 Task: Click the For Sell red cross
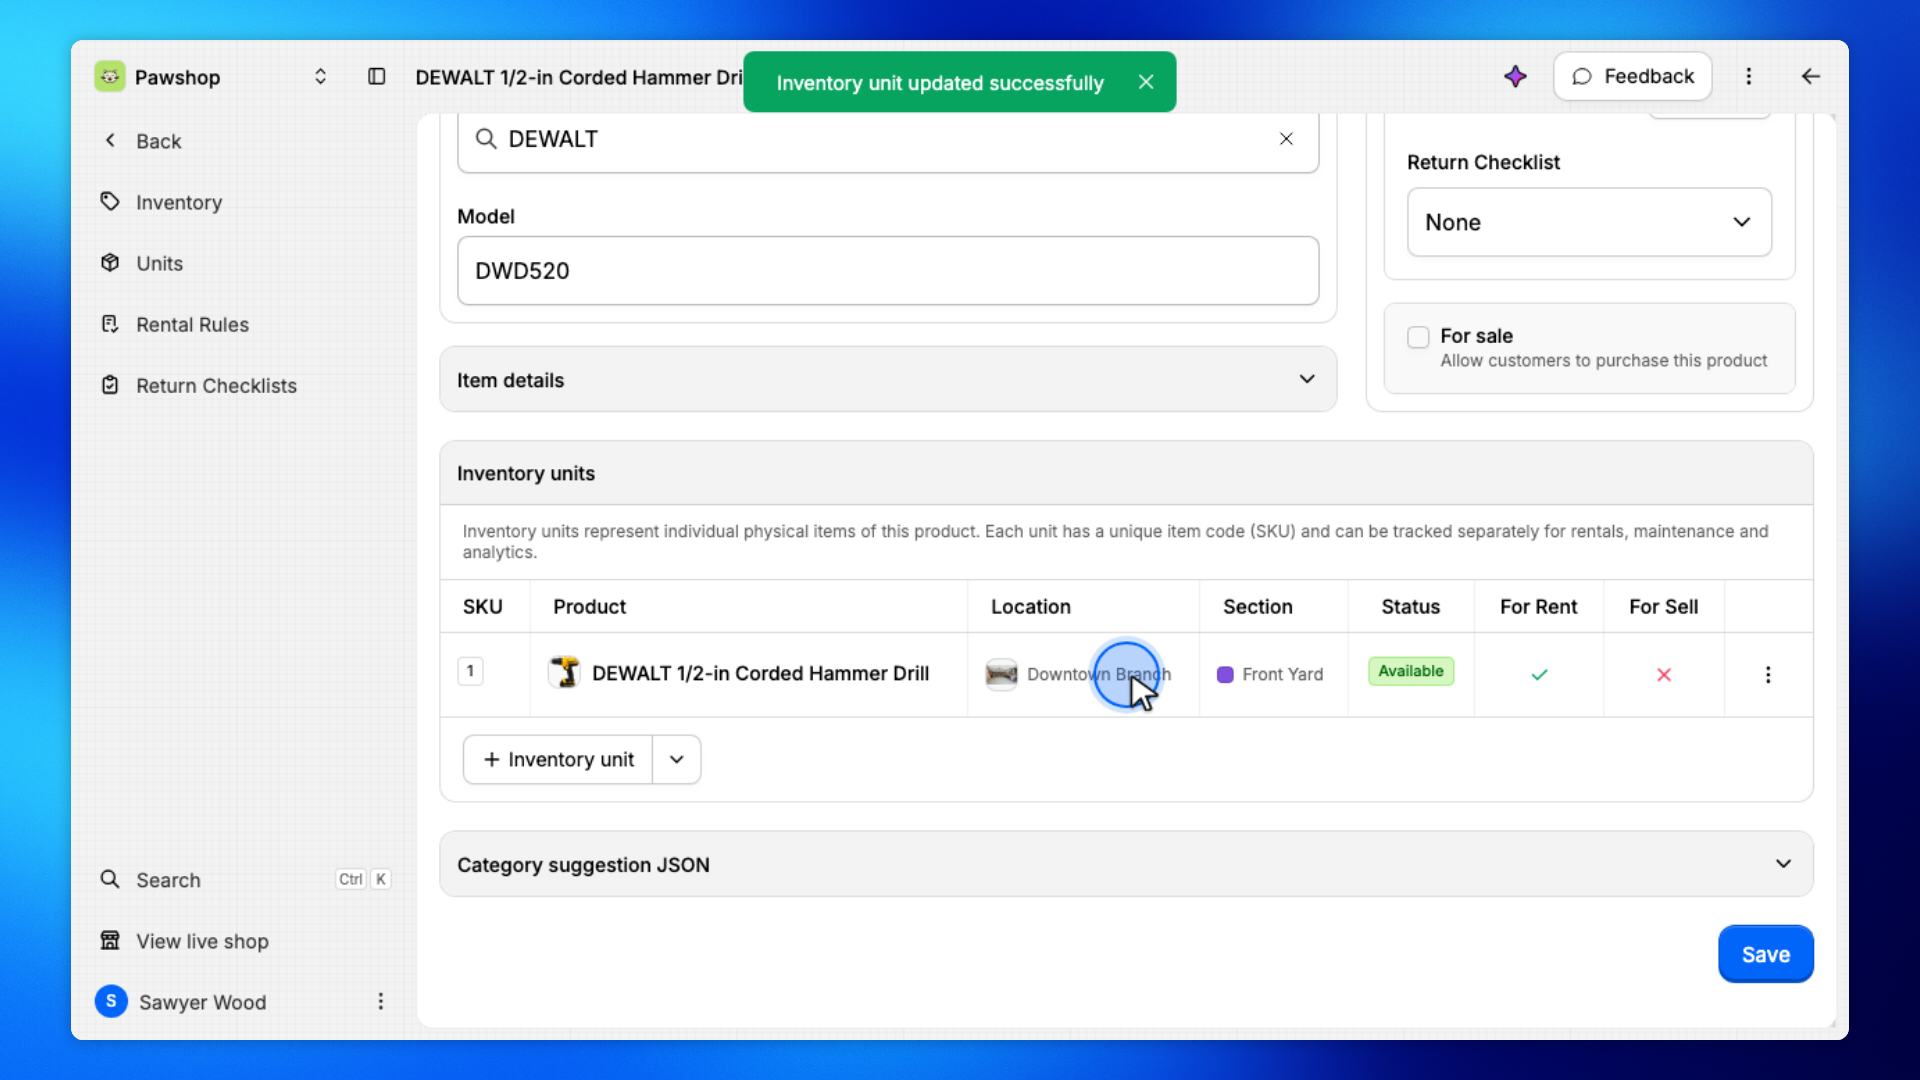point(1664,675)
